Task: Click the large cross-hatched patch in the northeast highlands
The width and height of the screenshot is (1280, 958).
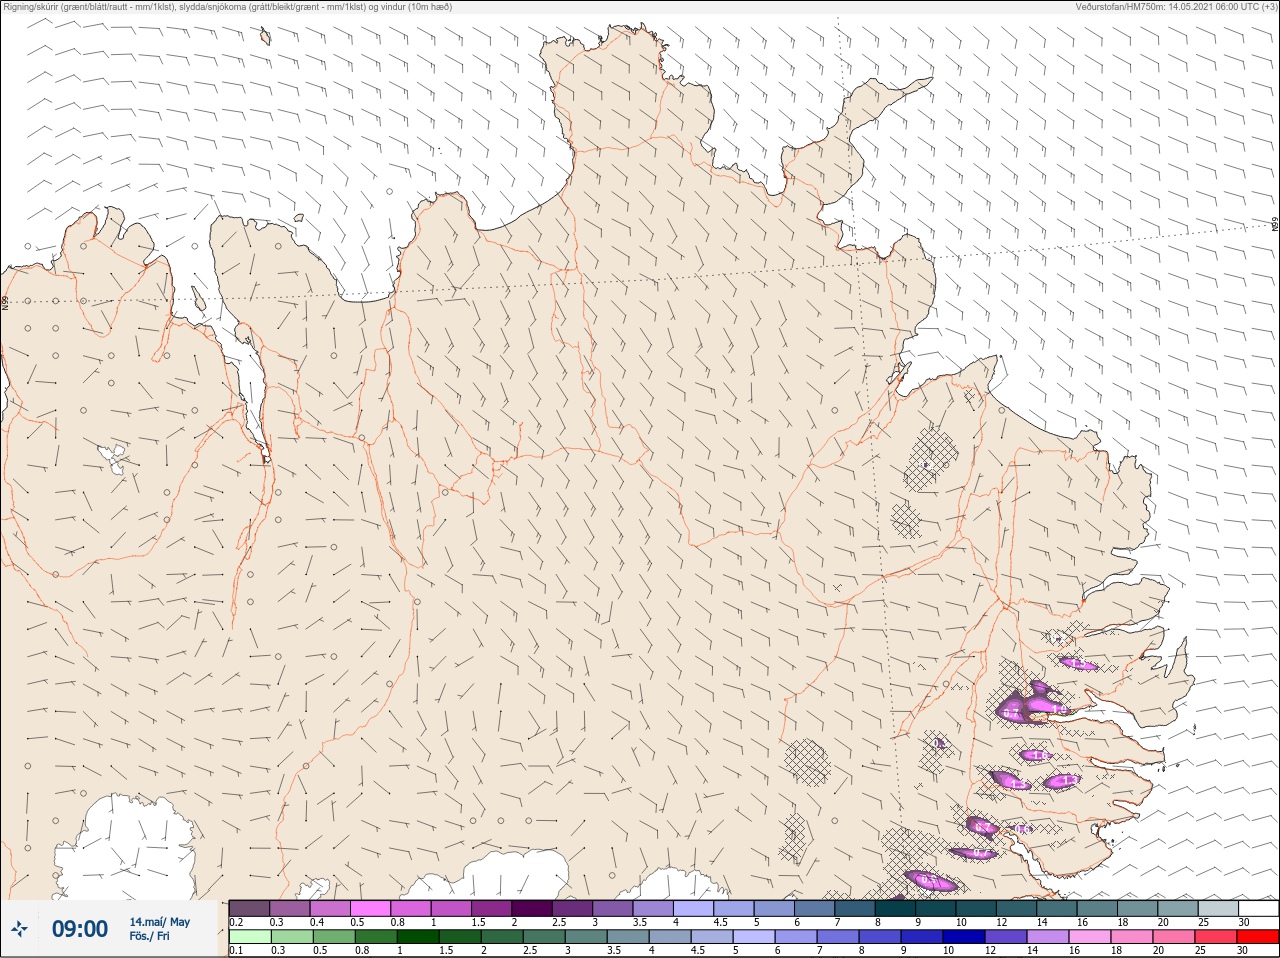Action: 930,459
